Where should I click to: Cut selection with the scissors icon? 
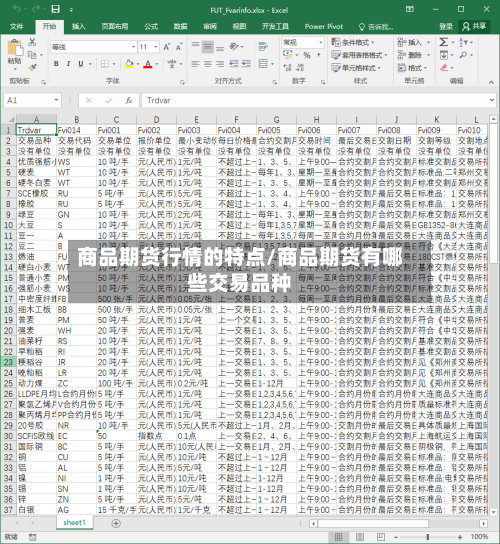(32, 42)
